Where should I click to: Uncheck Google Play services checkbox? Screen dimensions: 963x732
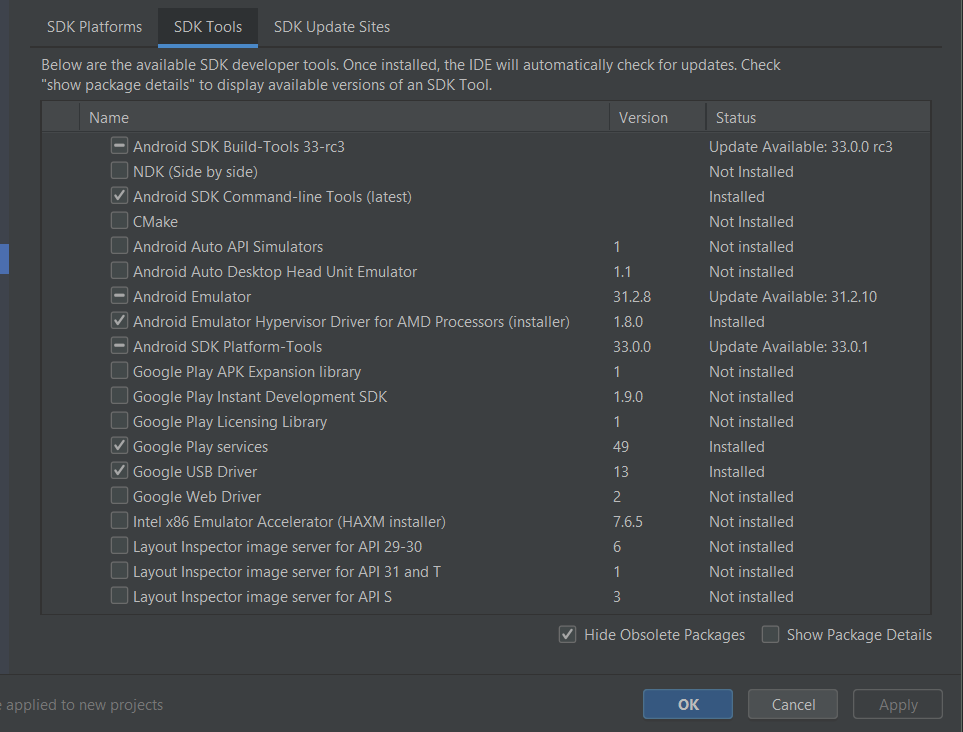119,447
